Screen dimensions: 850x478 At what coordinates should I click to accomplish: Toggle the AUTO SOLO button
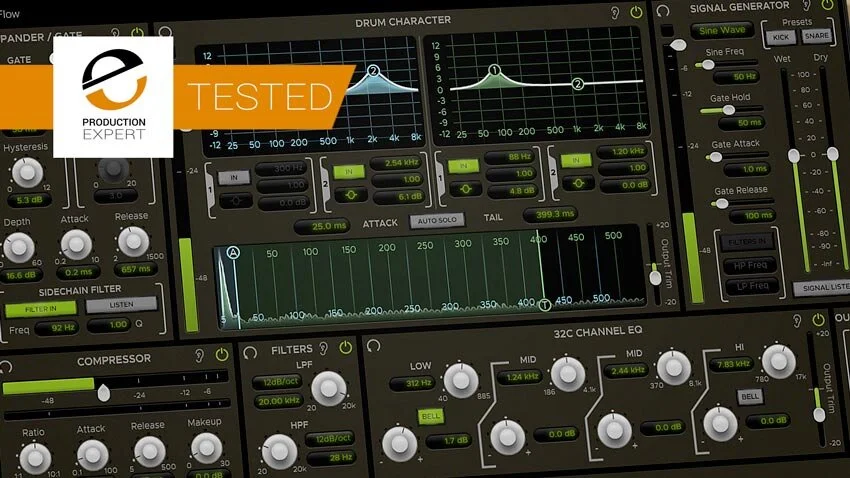pos(437,221)
